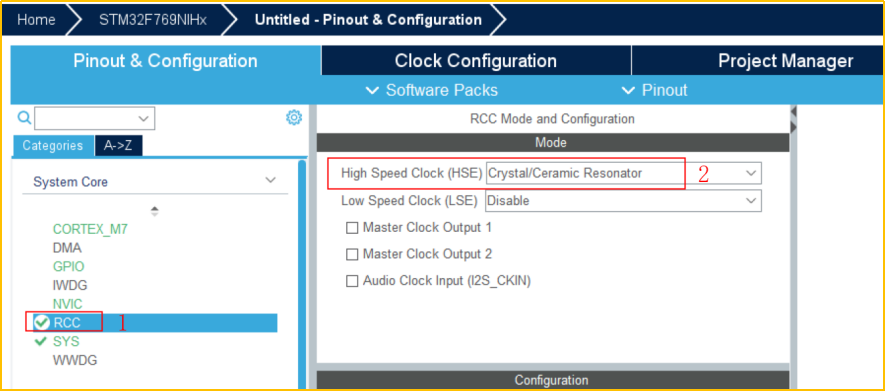
Task: Collapse the System Core category
Action: (x=271, y=181)
